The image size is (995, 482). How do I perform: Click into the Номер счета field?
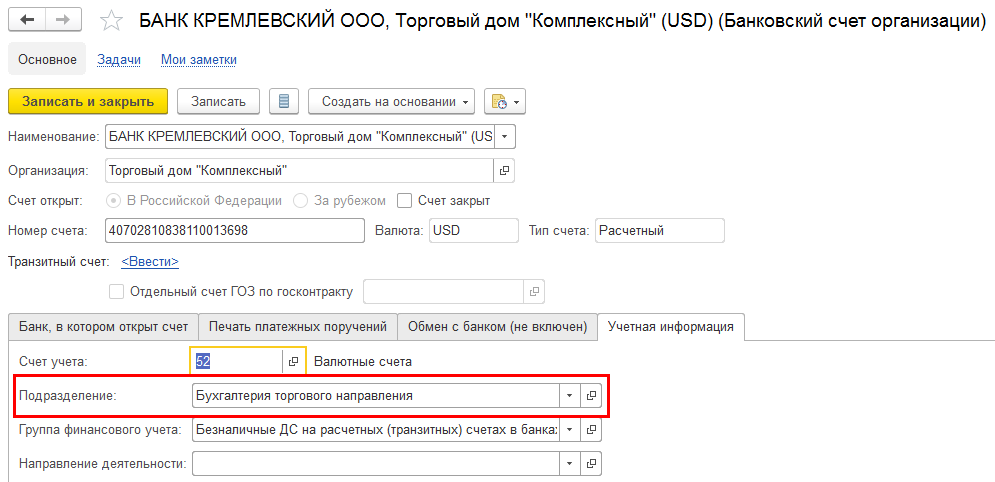point(234,230)
